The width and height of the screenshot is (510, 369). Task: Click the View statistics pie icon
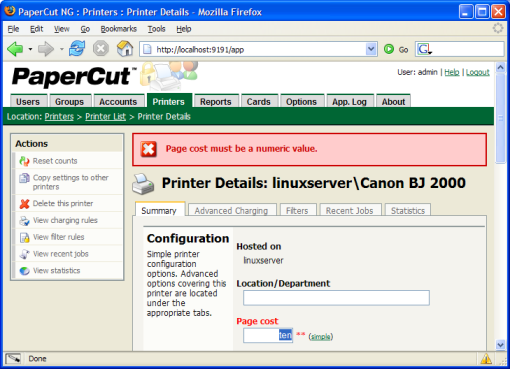[24, 271]
